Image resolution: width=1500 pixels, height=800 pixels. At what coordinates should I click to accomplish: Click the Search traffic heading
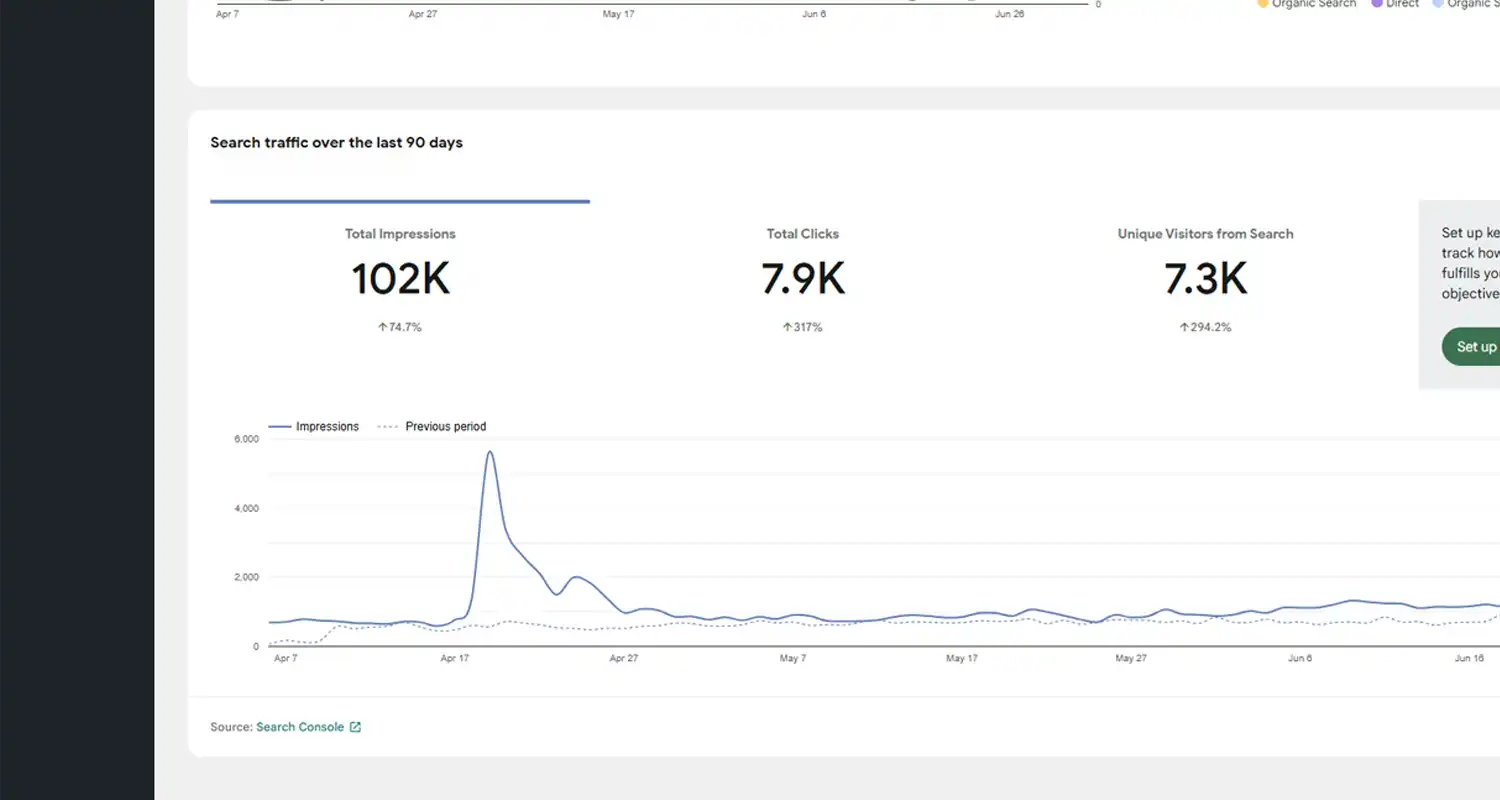click(x=335, y=142)
